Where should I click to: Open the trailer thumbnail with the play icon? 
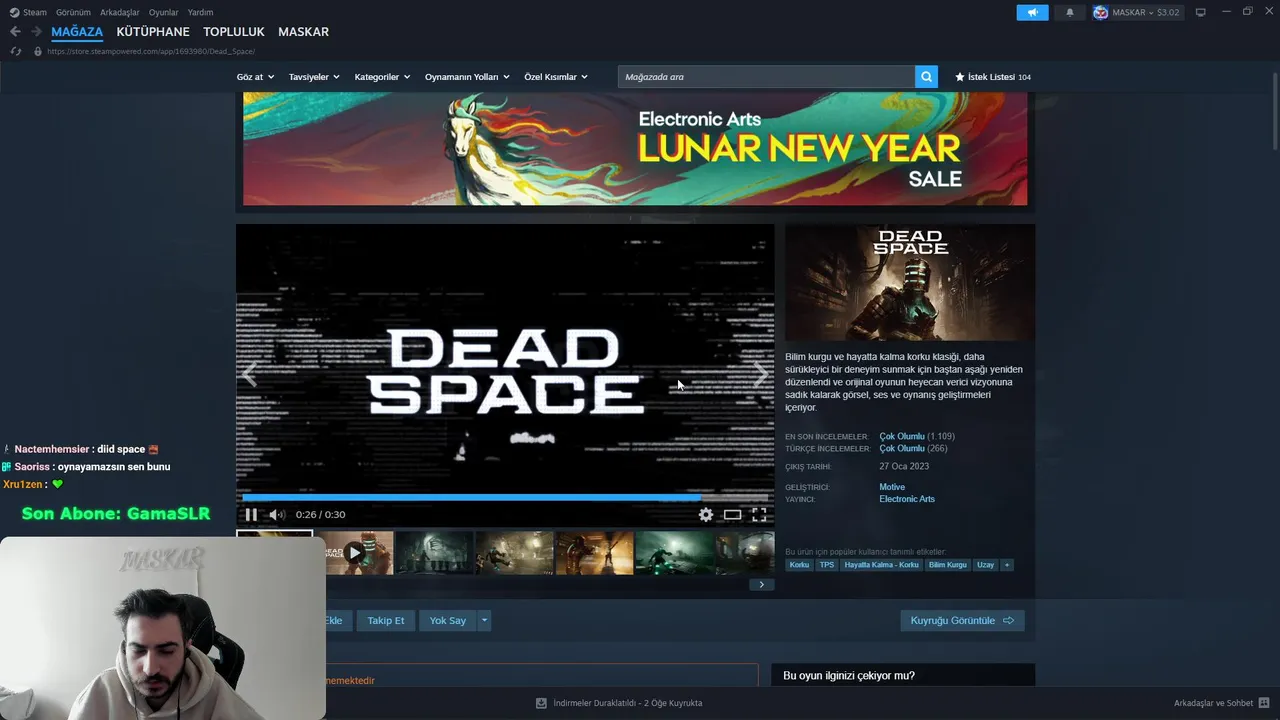click(354, 553)
